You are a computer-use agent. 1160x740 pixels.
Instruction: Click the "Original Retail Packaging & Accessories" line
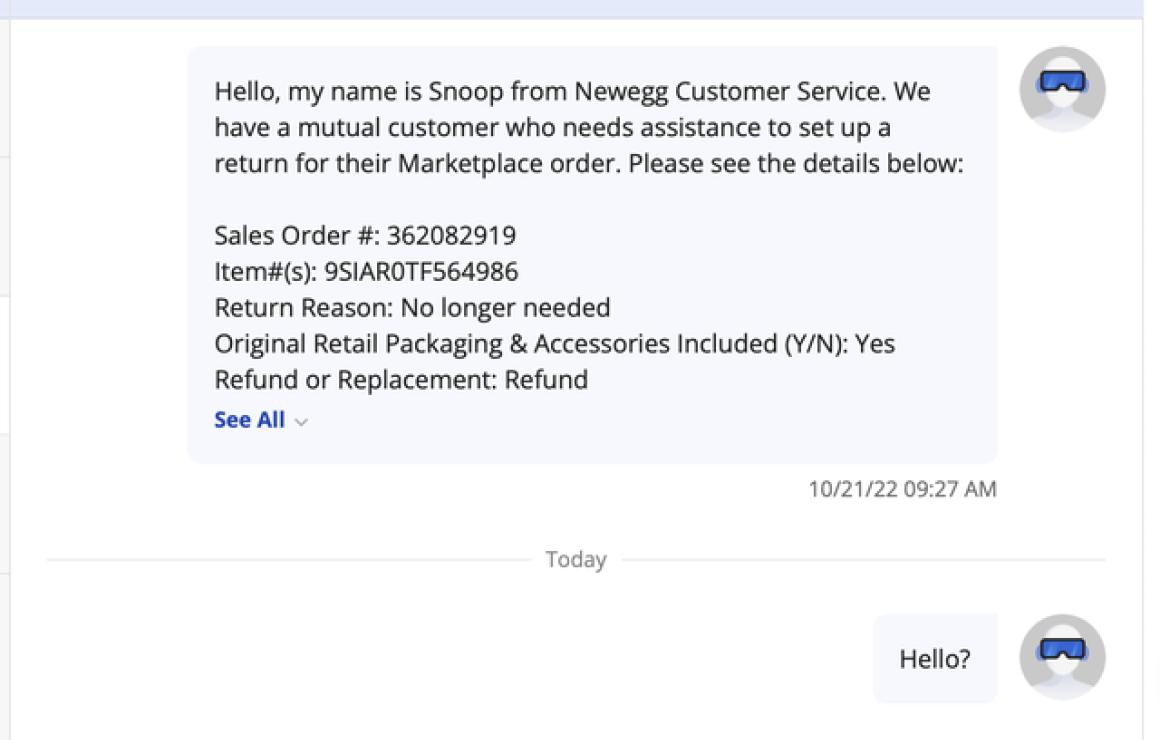pyautogui.click(x=554, y=343)
